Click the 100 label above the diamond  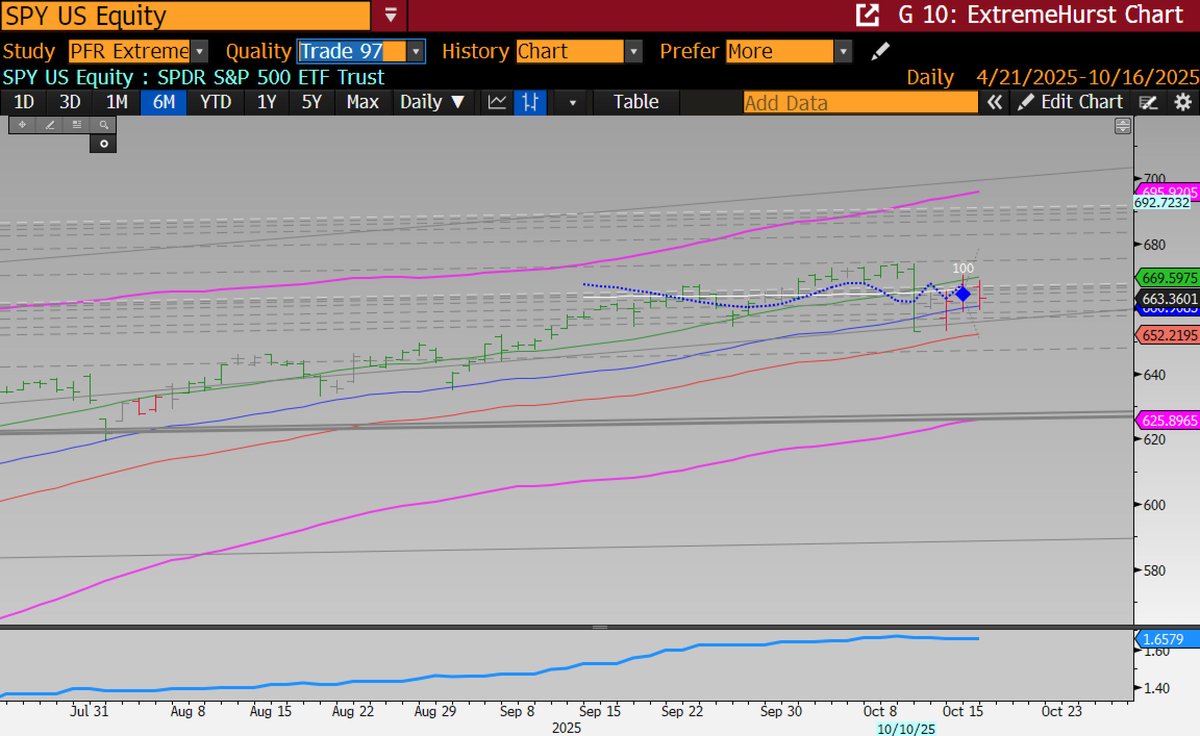[963, 268]
